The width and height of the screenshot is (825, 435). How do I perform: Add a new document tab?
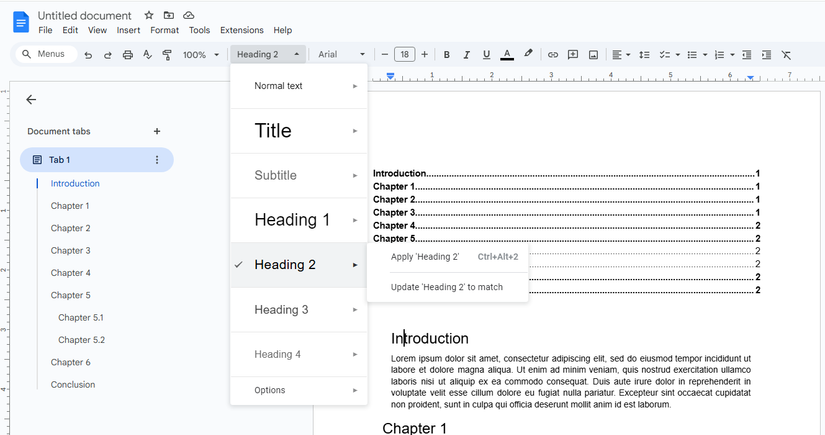(x=157, y=131)
